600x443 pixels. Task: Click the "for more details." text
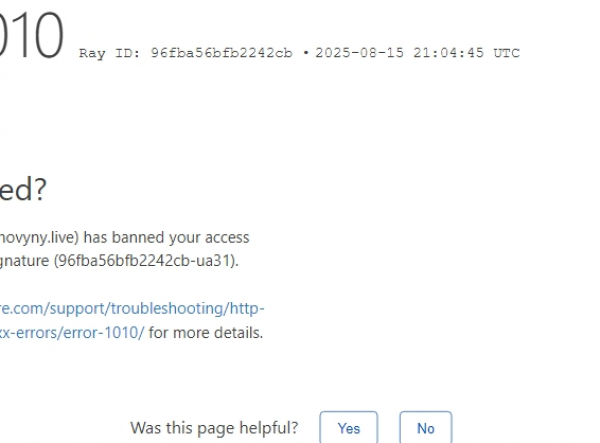(206, 332)
